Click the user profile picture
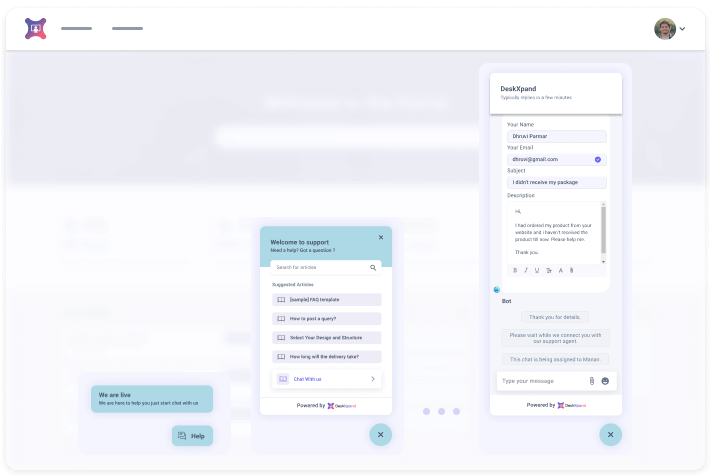This screenshot has height=475, width=710. pos(665,29)
